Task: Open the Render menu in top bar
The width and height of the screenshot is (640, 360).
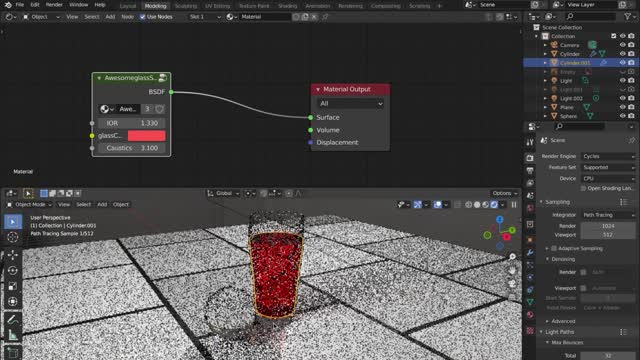Action: click(x=54, y=5)
